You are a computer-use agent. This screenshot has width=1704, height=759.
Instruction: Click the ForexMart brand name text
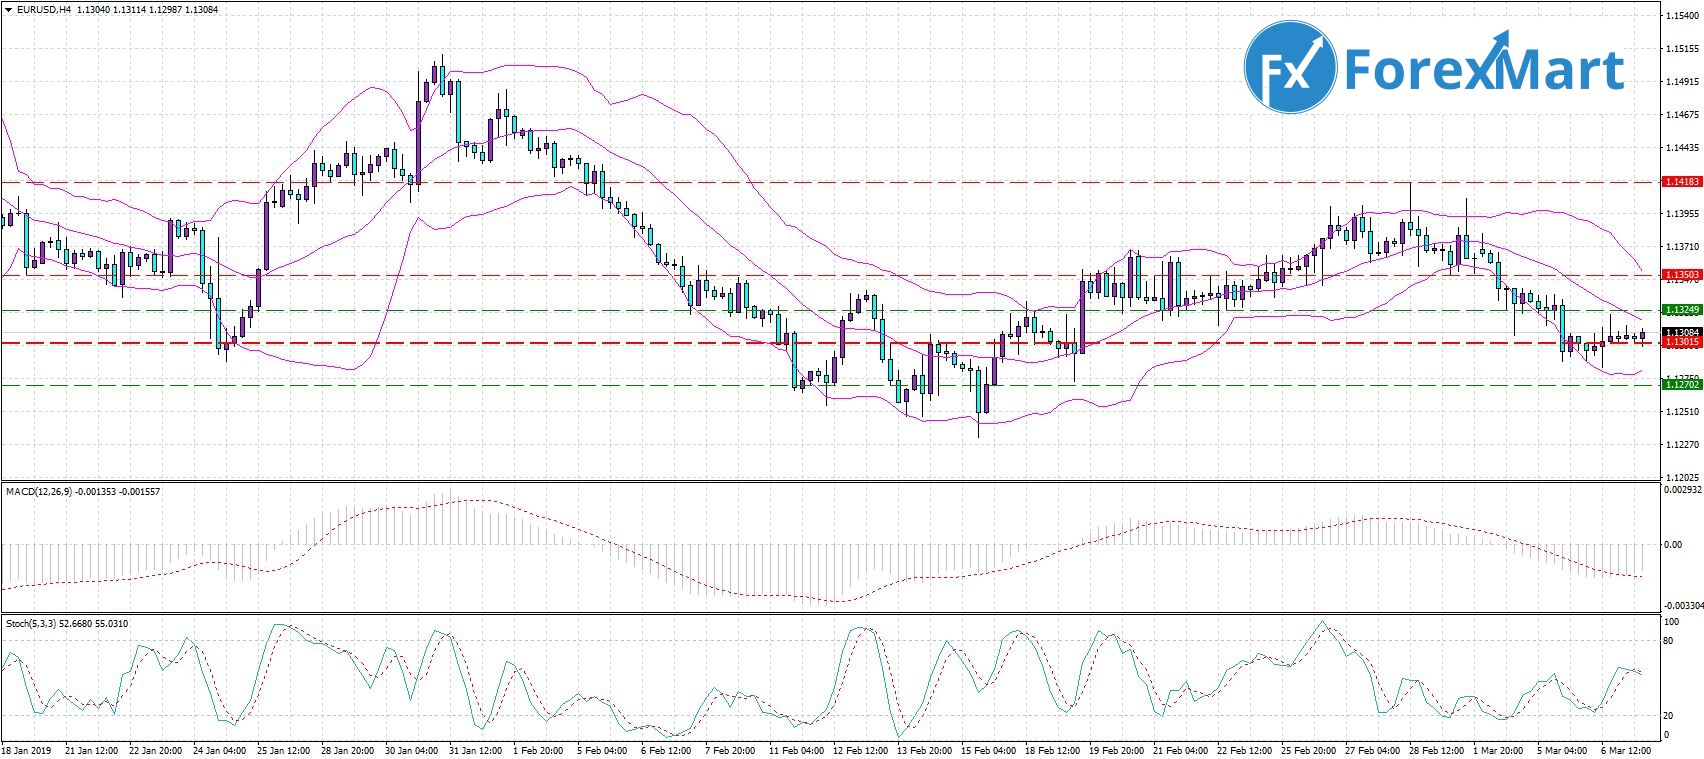(1484, 70)
